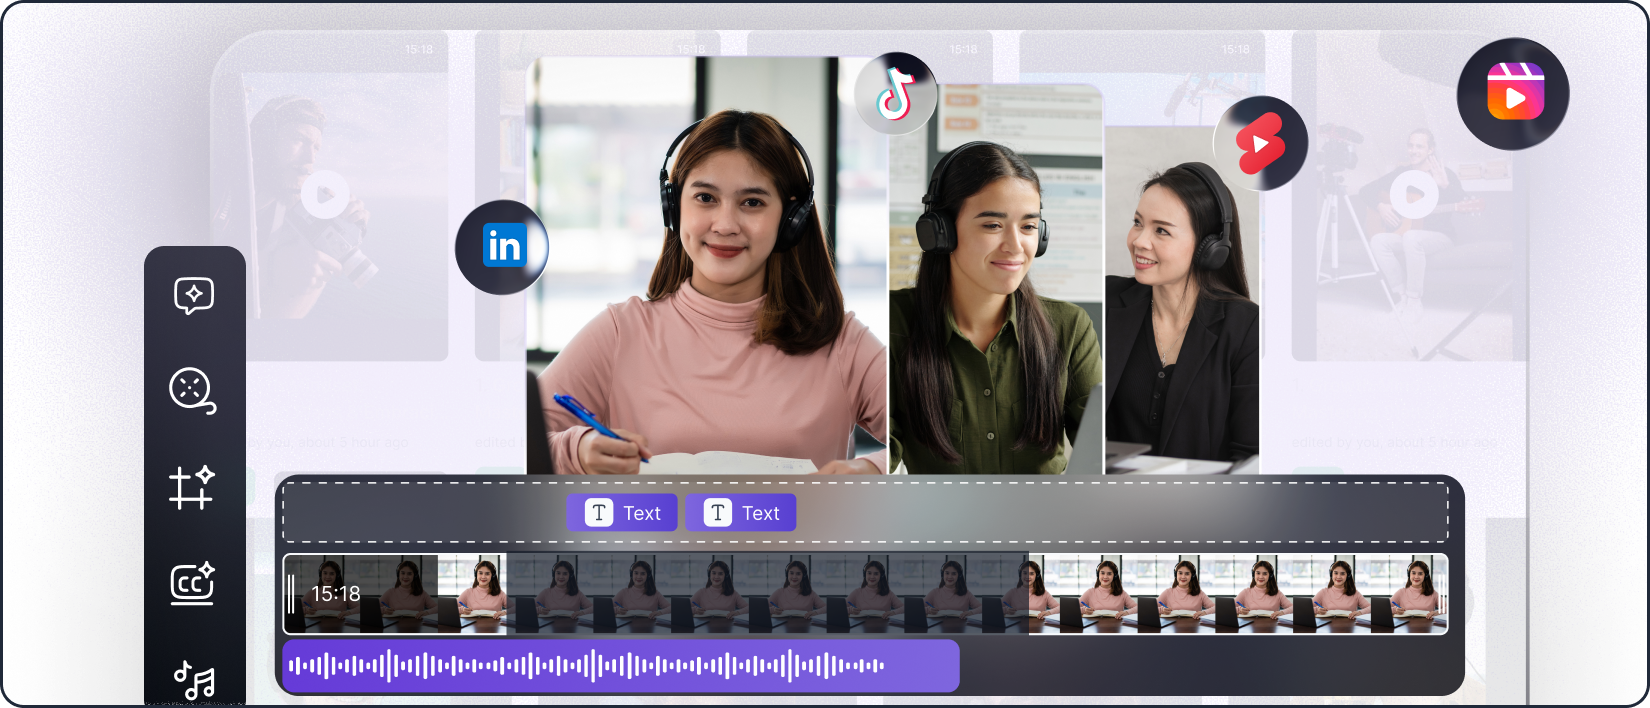Select the first Text chip on timeline
Image resolution: width=1650 pixels, height=708 pixels.
[622, 513]
